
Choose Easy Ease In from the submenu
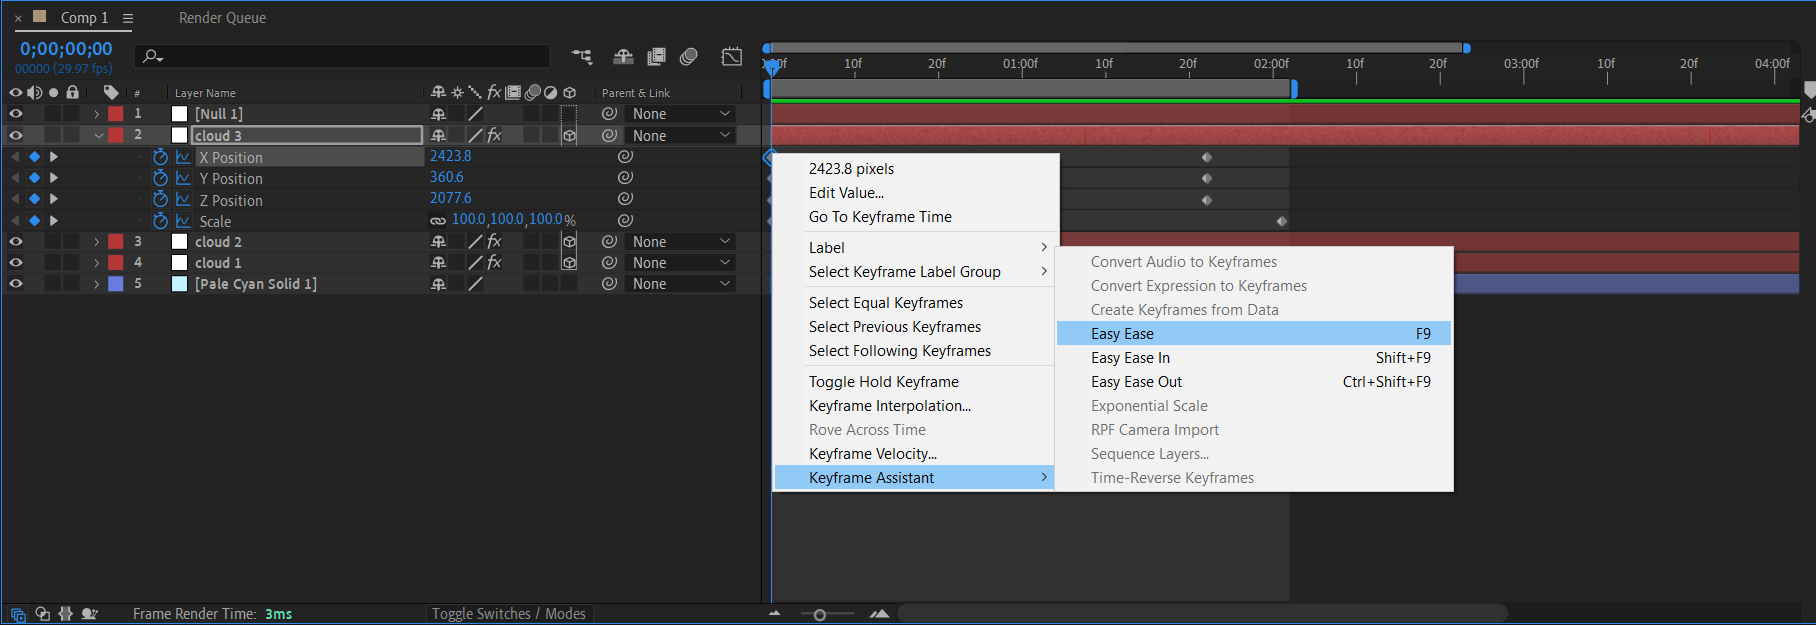click(1130, 358)
